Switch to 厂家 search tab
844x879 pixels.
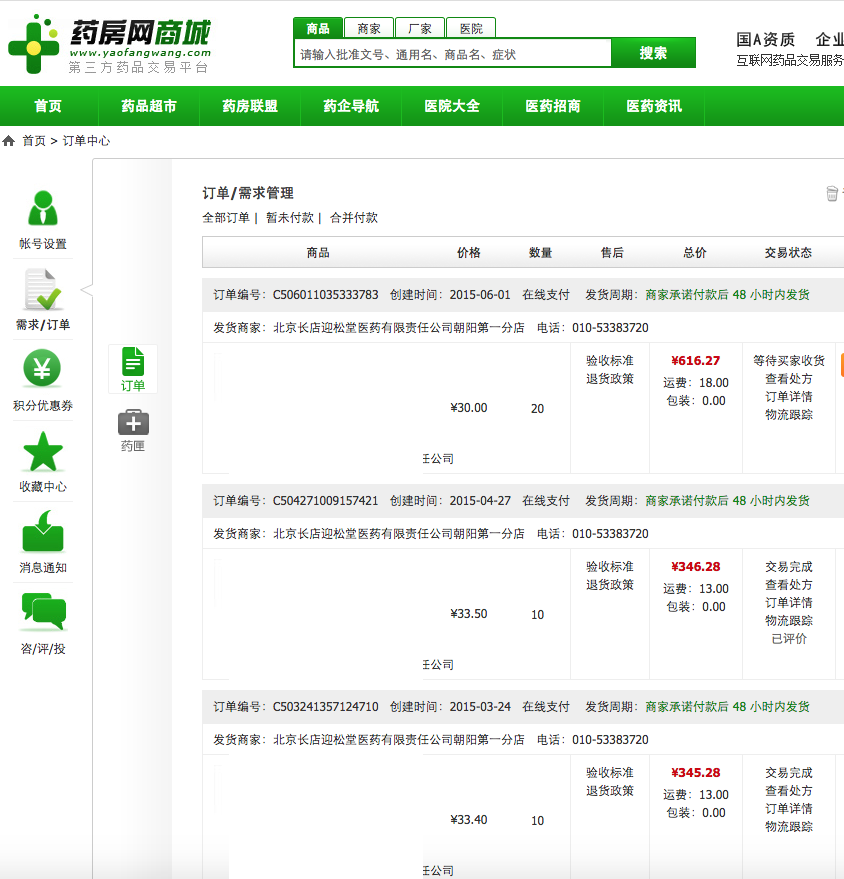[x=420, y=29]
